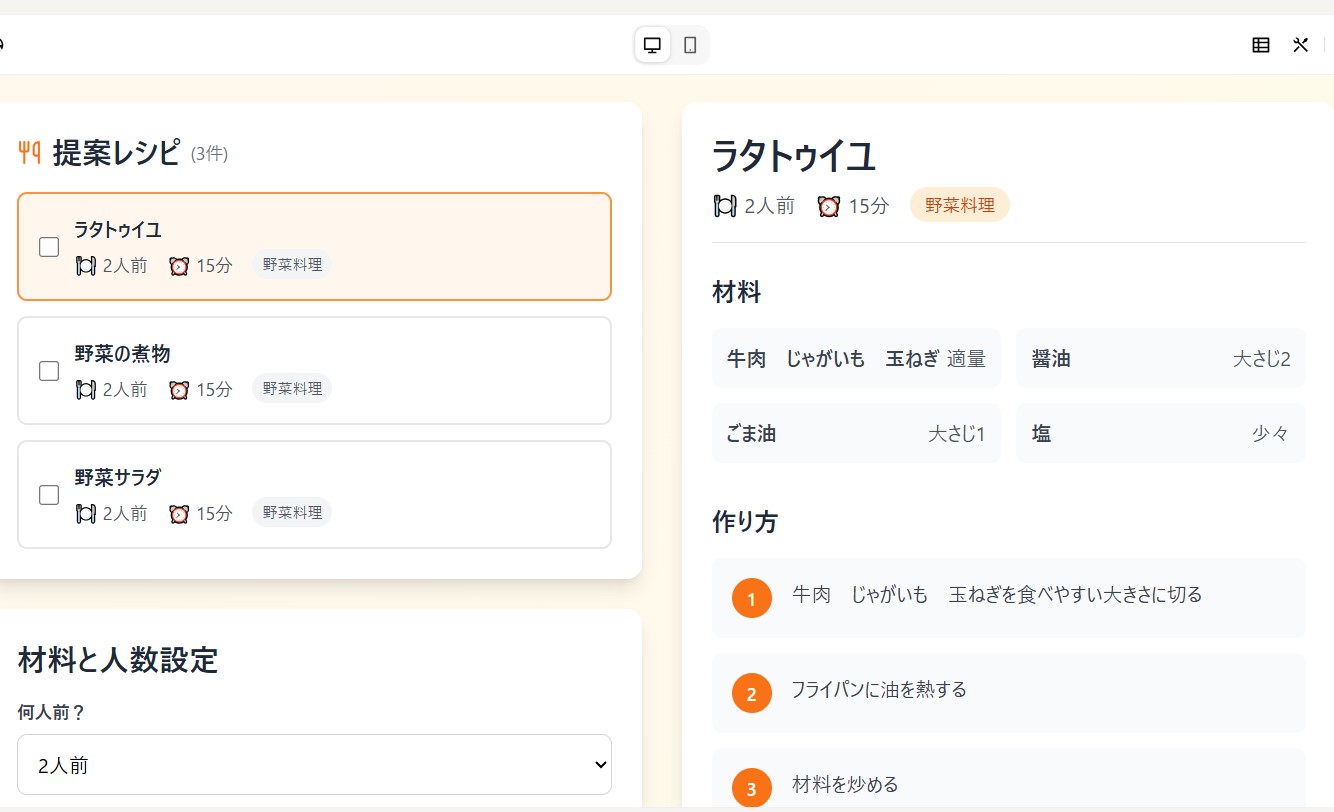Select the desktop monitor preview icon
1334x812 pixels.
652,45
